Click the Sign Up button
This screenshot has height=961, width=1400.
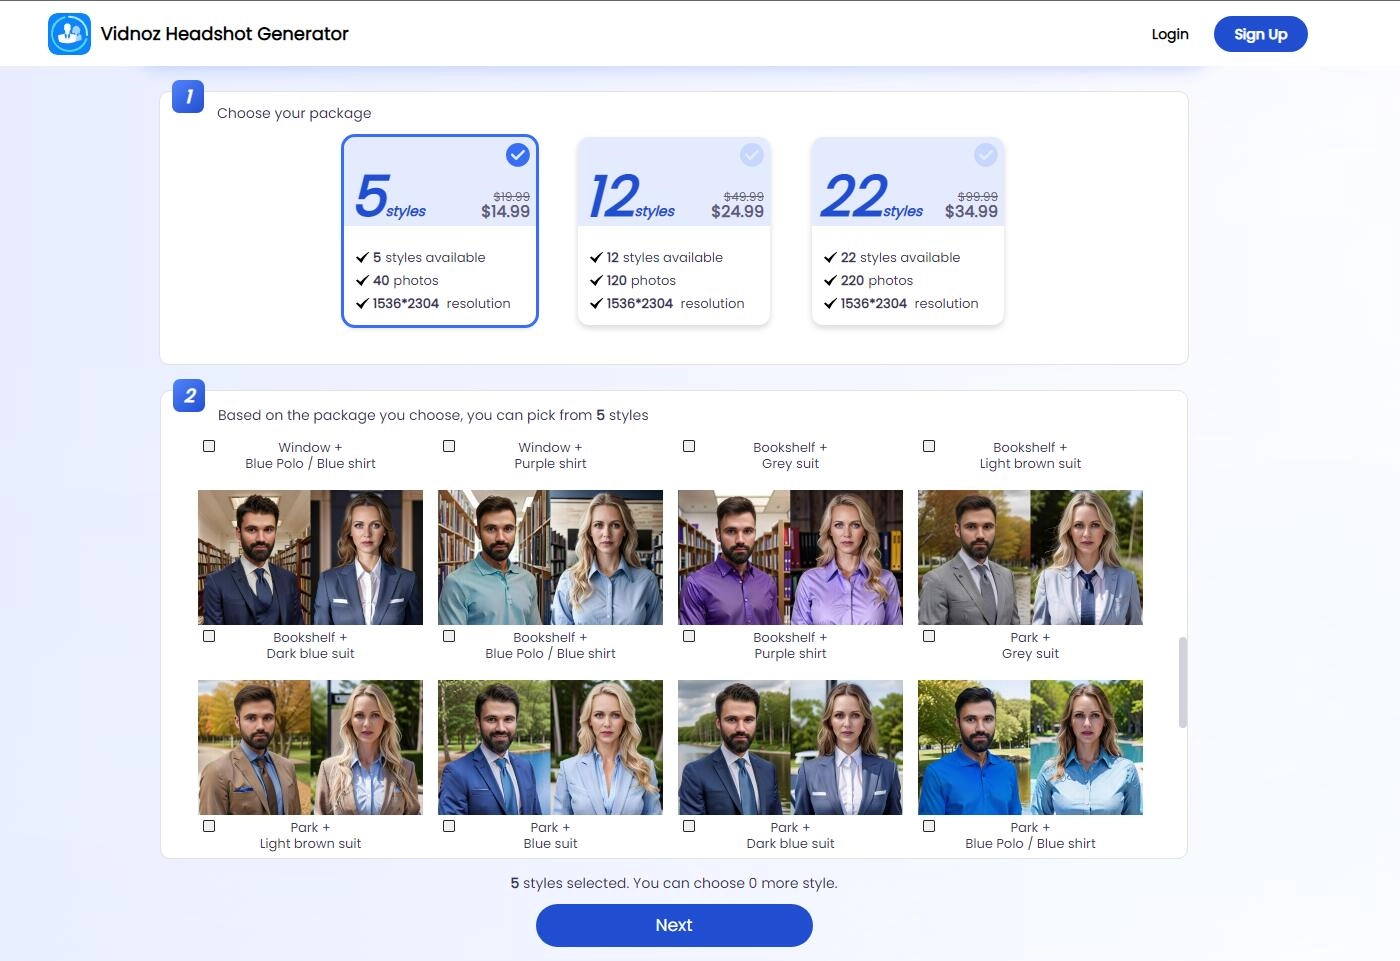[1260, 34]
